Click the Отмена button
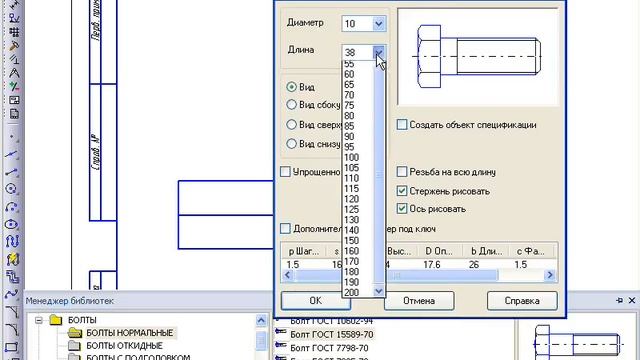The height and width of the screenshot is (360, 640). (x=419, y=301)
